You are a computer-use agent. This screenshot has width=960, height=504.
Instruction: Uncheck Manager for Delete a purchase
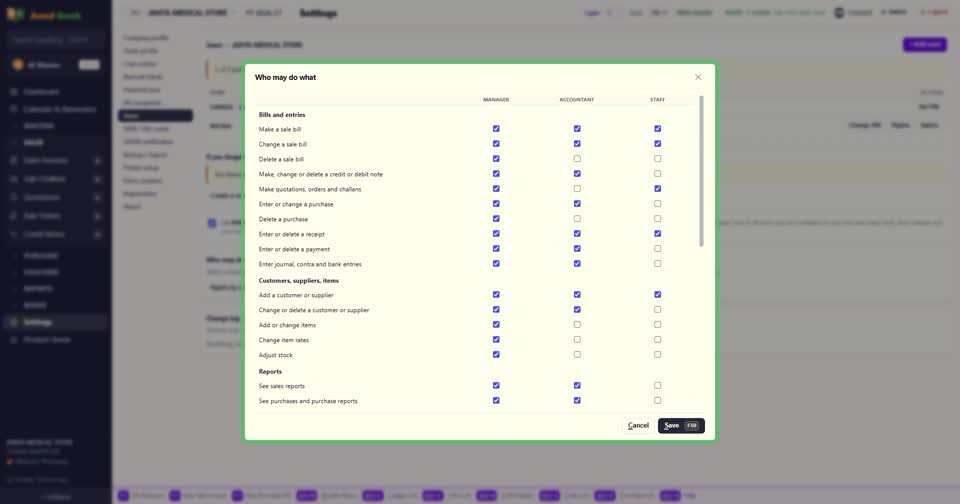click(496, 219)
